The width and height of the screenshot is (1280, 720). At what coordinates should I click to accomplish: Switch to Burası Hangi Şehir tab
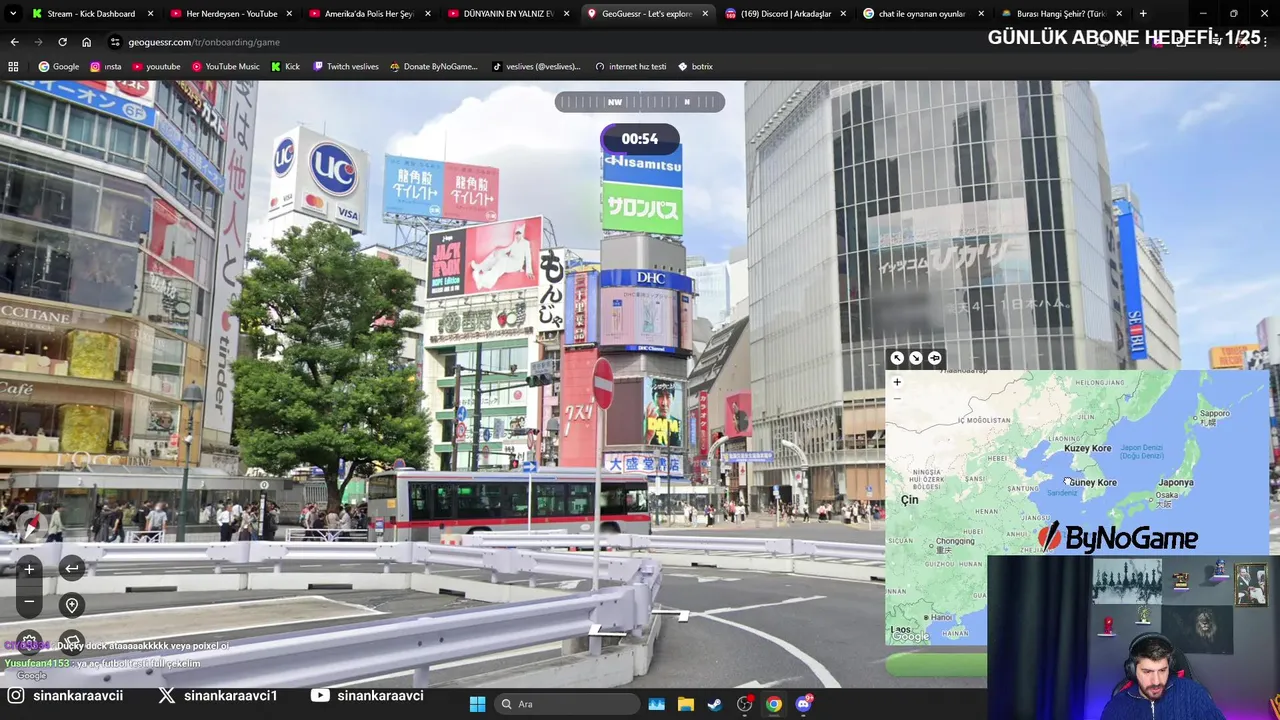click(1061, 14)
